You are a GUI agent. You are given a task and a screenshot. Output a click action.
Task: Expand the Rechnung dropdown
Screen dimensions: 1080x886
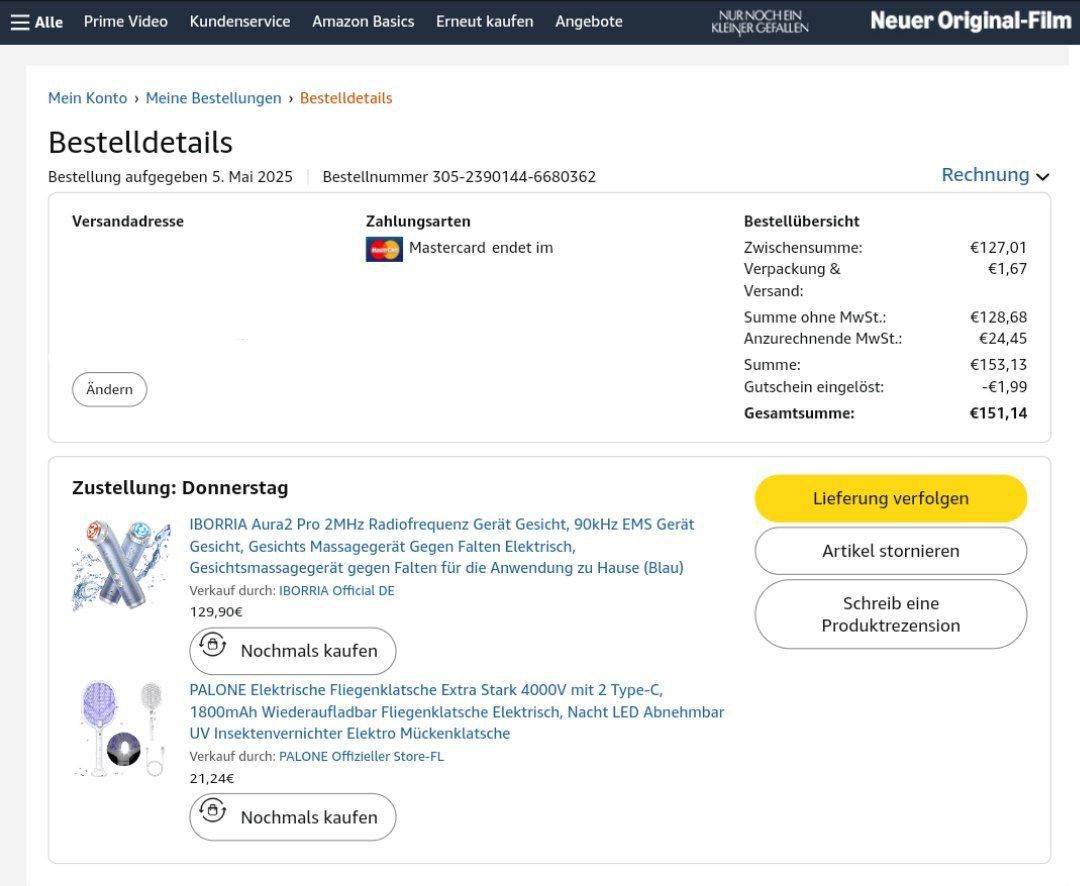tap(995, 175)
